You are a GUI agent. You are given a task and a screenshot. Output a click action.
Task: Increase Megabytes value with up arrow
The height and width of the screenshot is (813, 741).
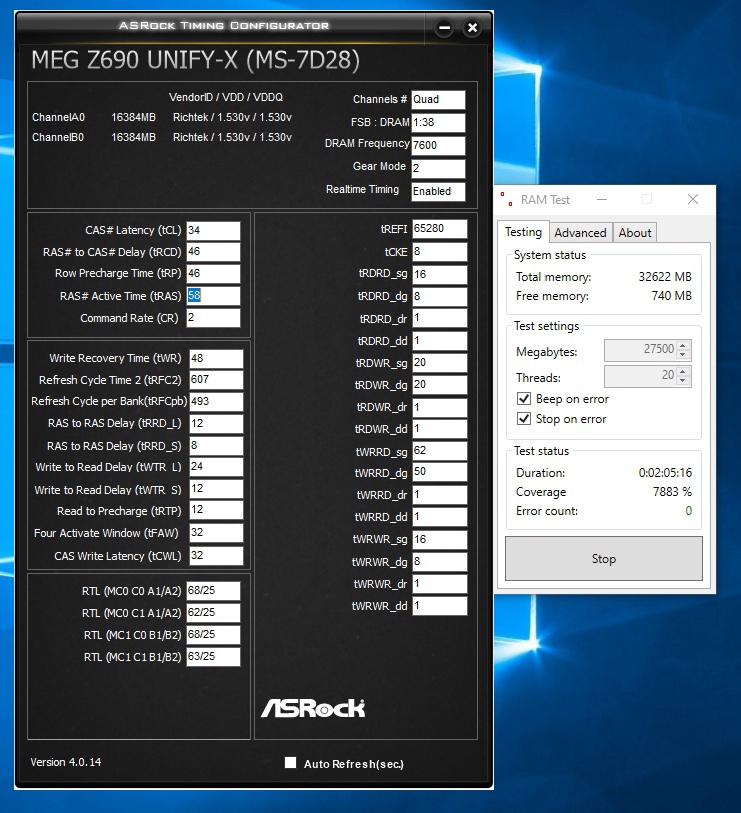tap(683, 346)
